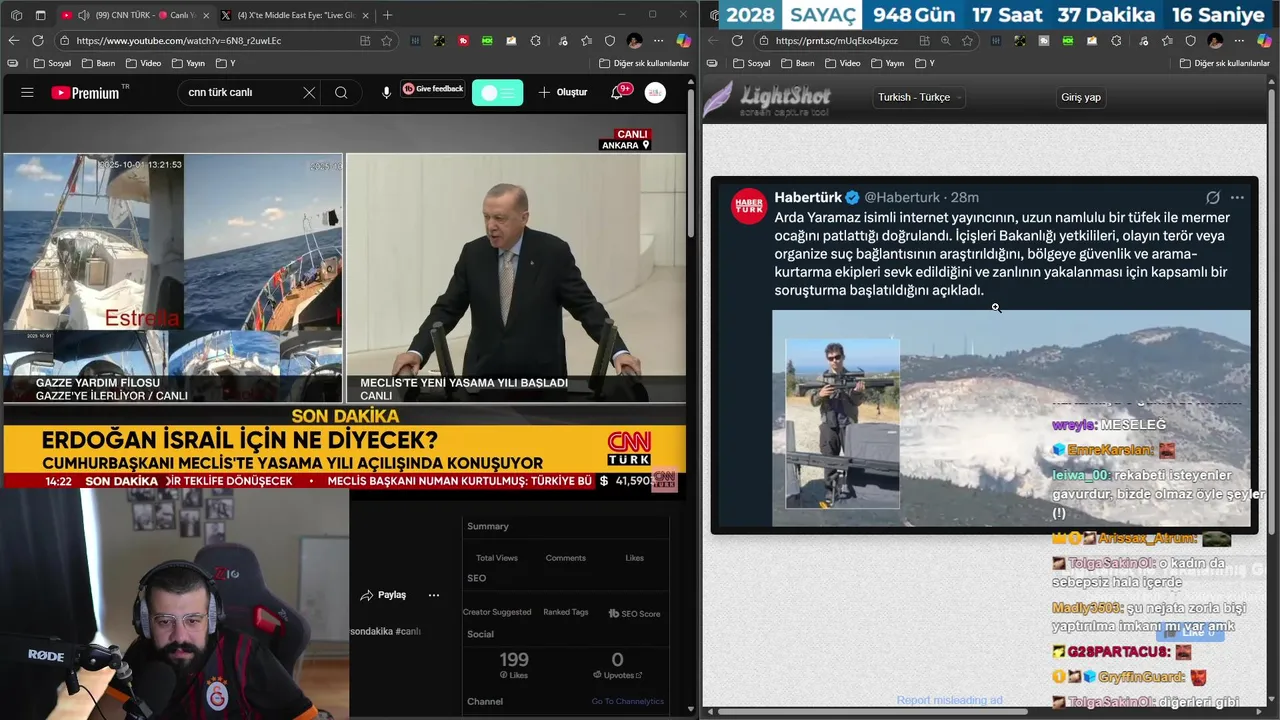This screenshot has height=720, width=1280.
Task: Open Diğer sık kullanılanlar folder in right browser
Action: point(1224,63)
